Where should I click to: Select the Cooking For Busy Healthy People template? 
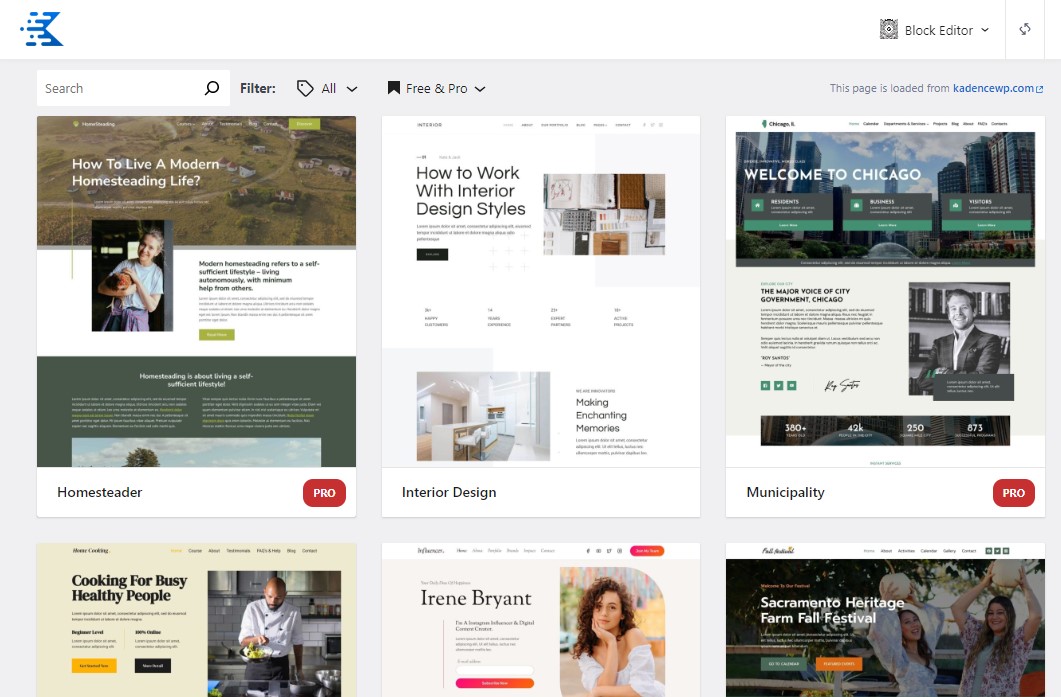click(x=196, y=620)
